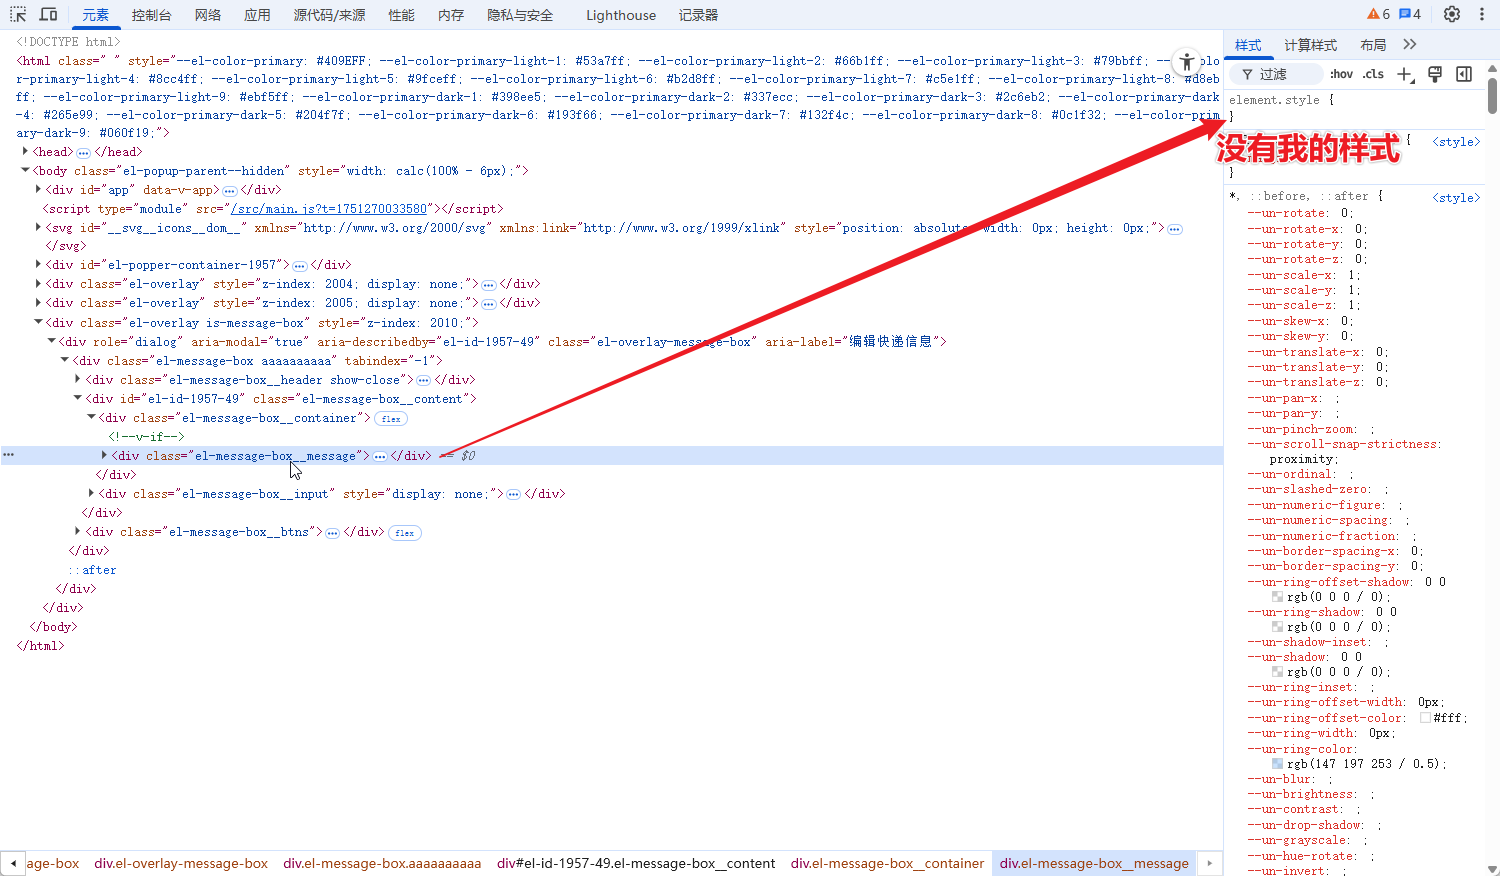Switch to 网络 network tab
The image size is (1500, 876).
[208, 15]
